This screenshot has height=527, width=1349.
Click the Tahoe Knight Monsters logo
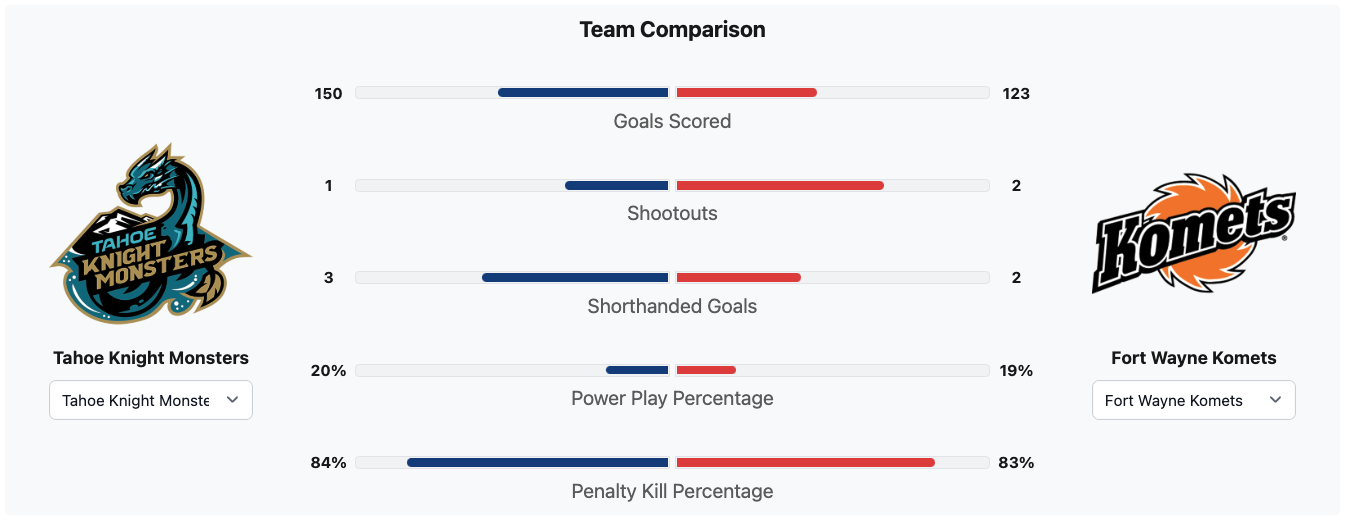151,233
